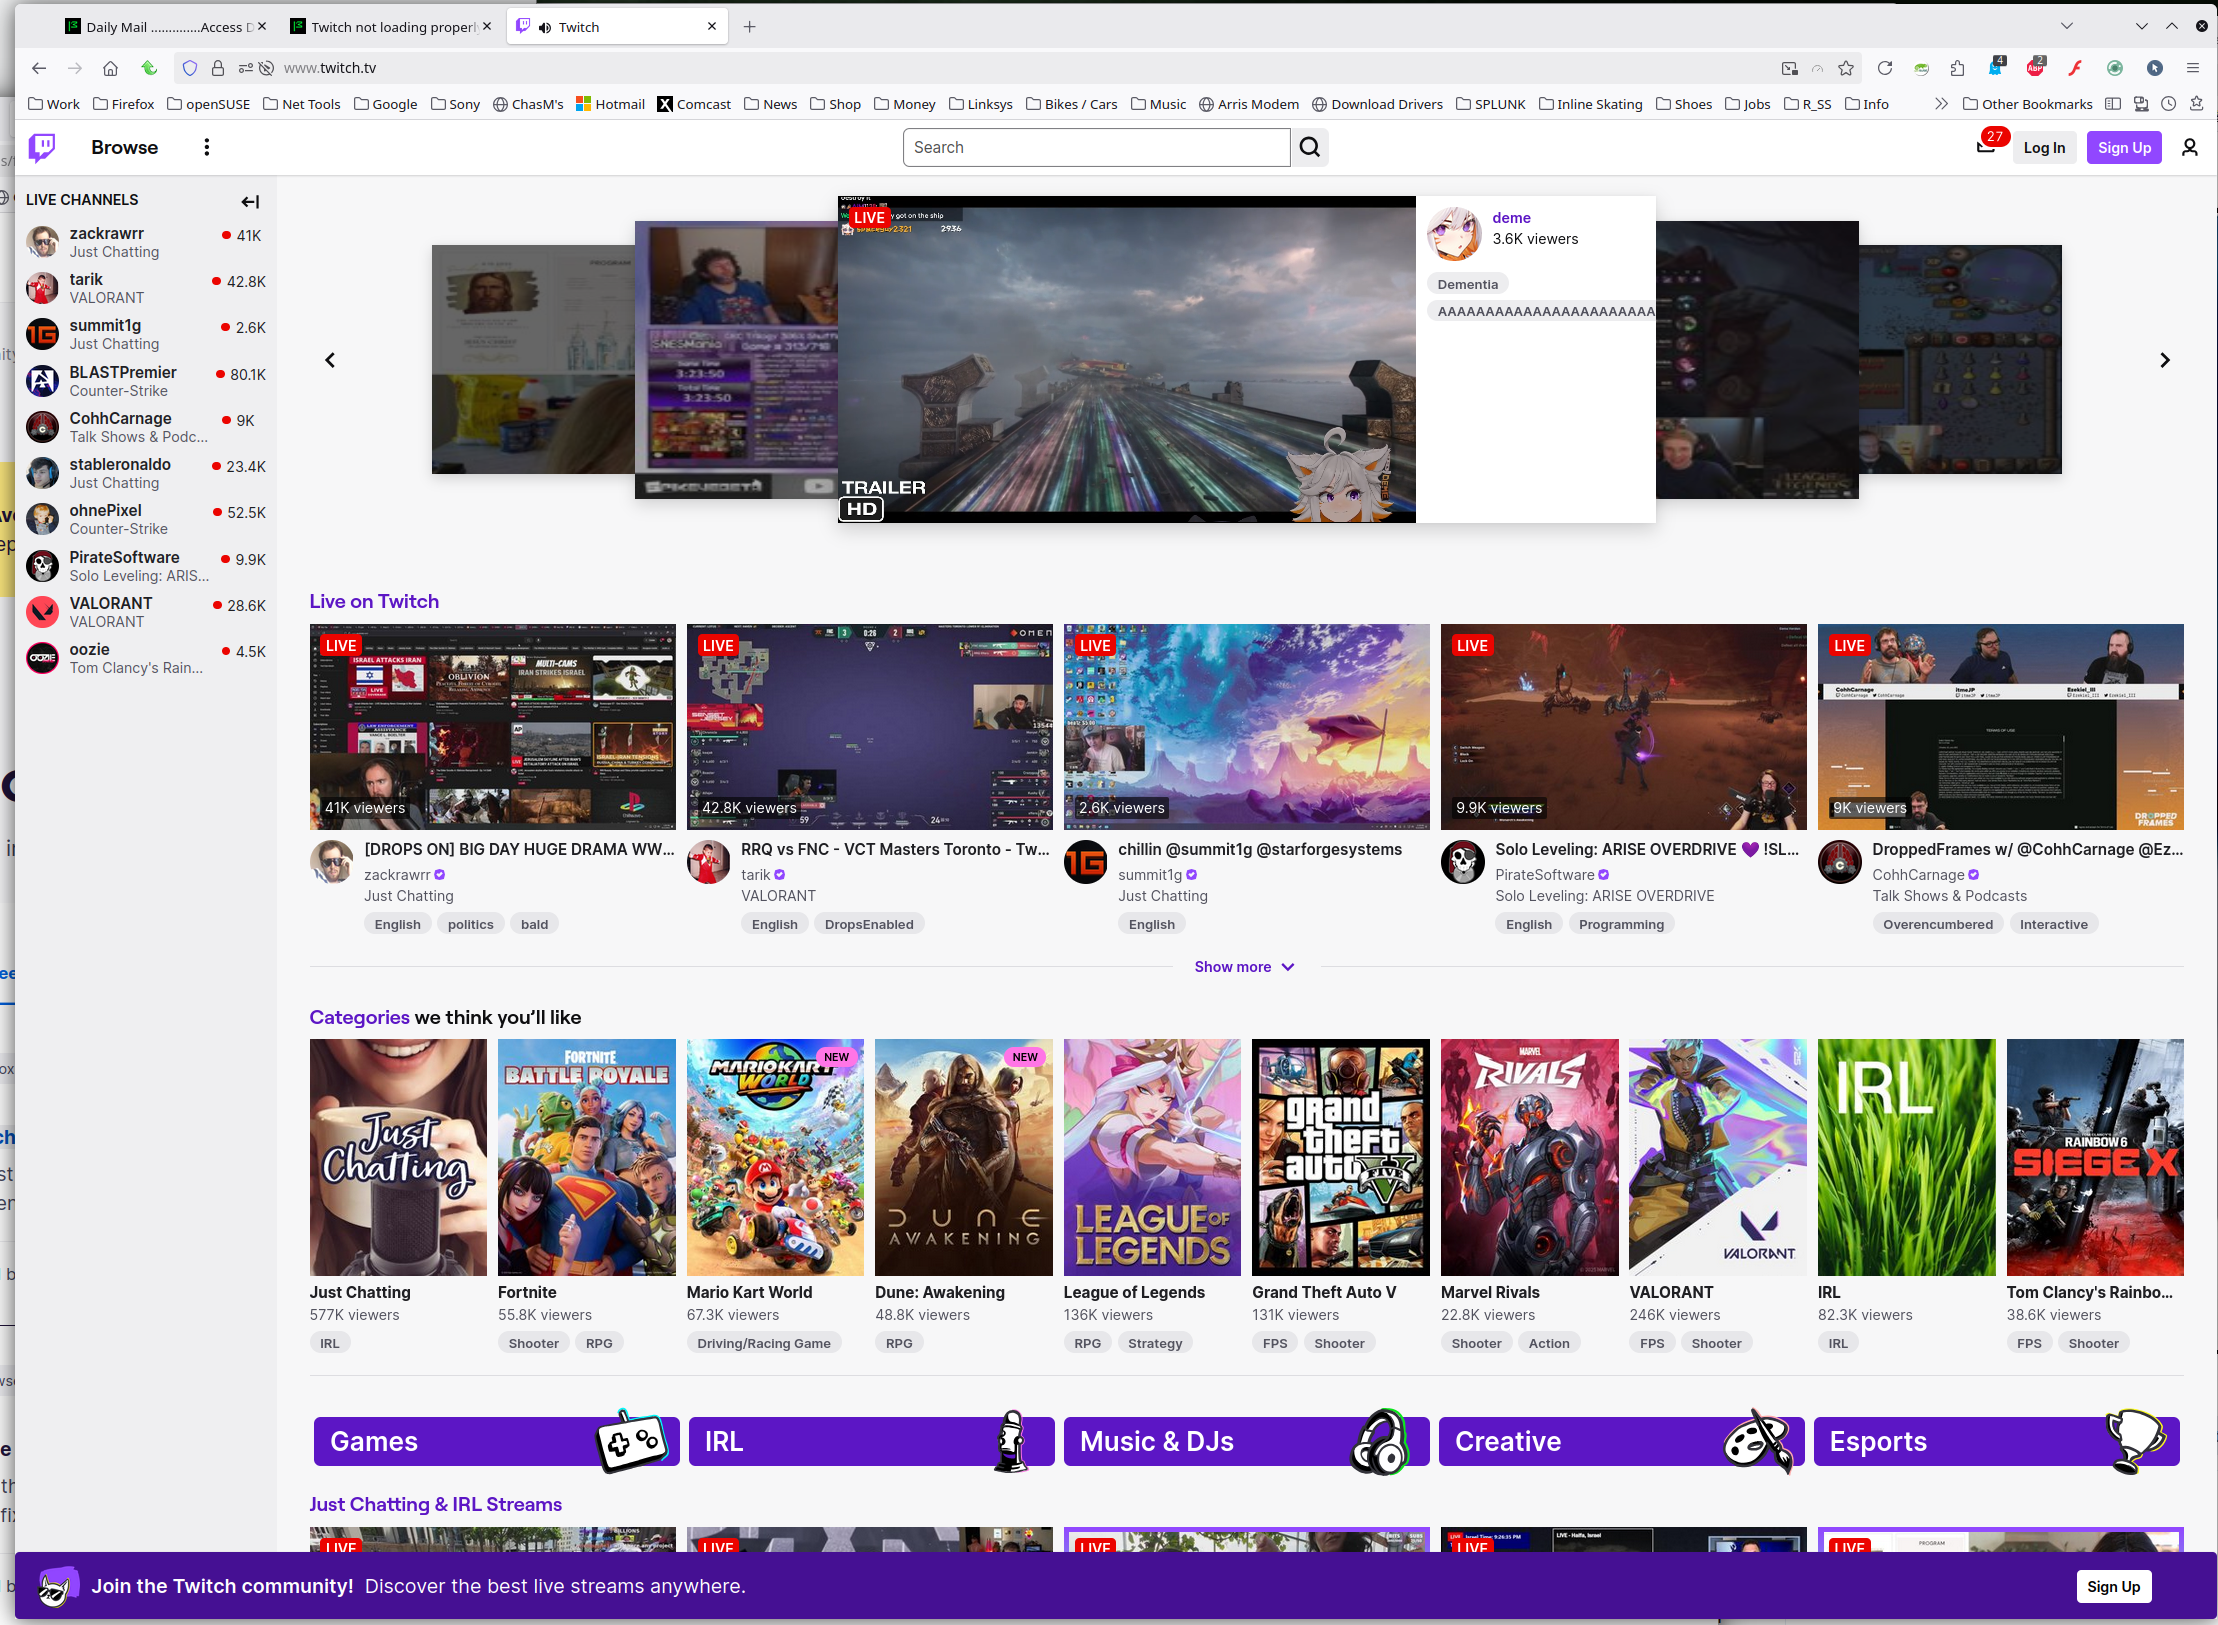Select oozie in Live Channels list

(146, 659)
